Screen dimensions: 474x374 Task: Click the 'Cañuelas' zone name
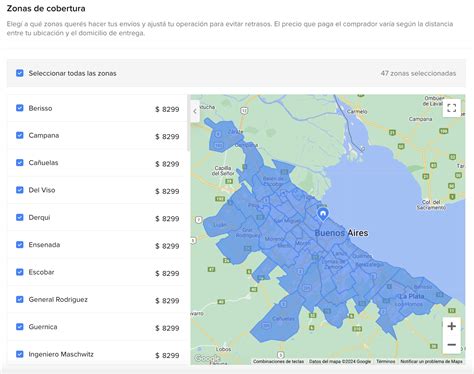43,163
